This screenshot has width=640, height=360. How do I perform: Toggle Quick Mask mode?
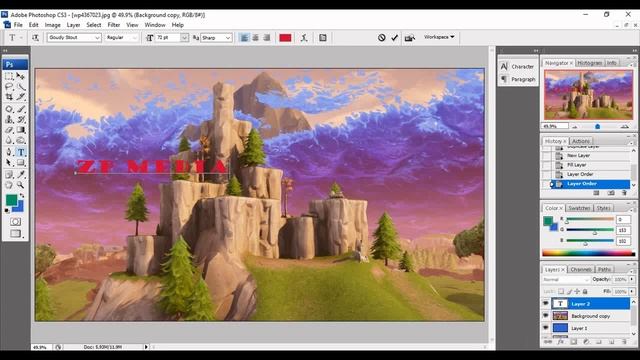(x=16, y=222)
